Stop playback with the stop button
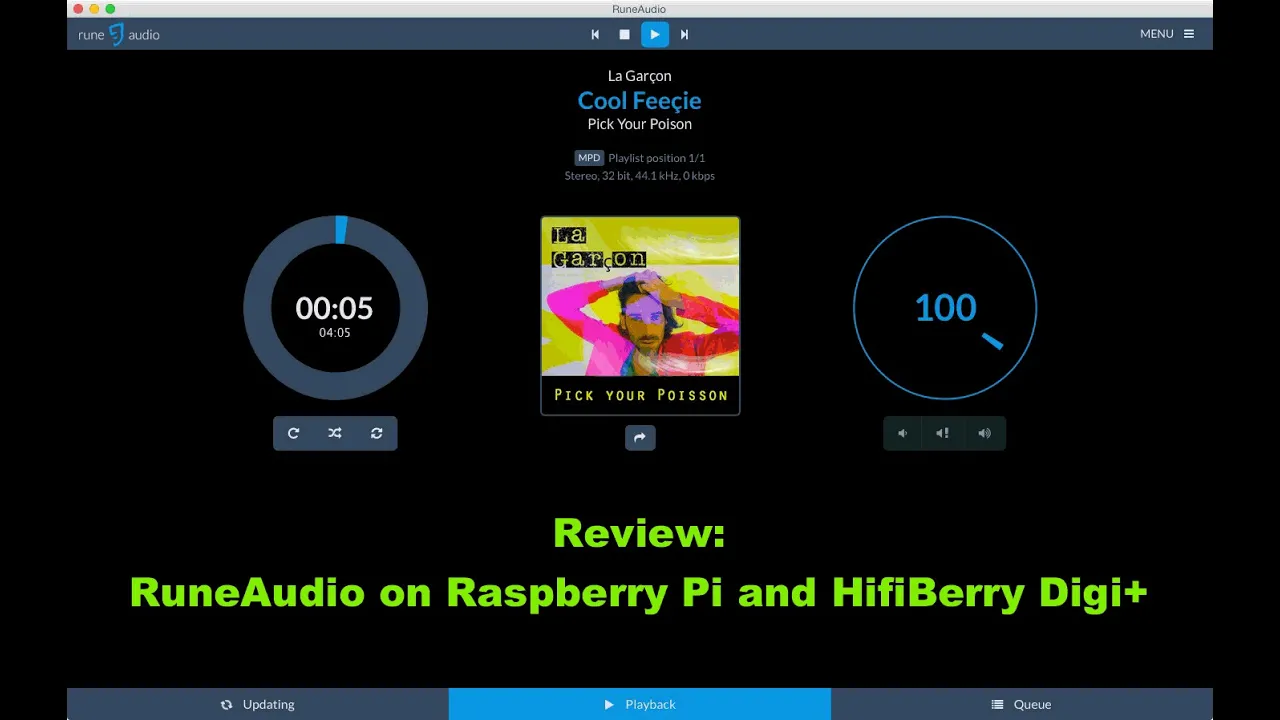 pyautogui.click(x=625, y=34)
